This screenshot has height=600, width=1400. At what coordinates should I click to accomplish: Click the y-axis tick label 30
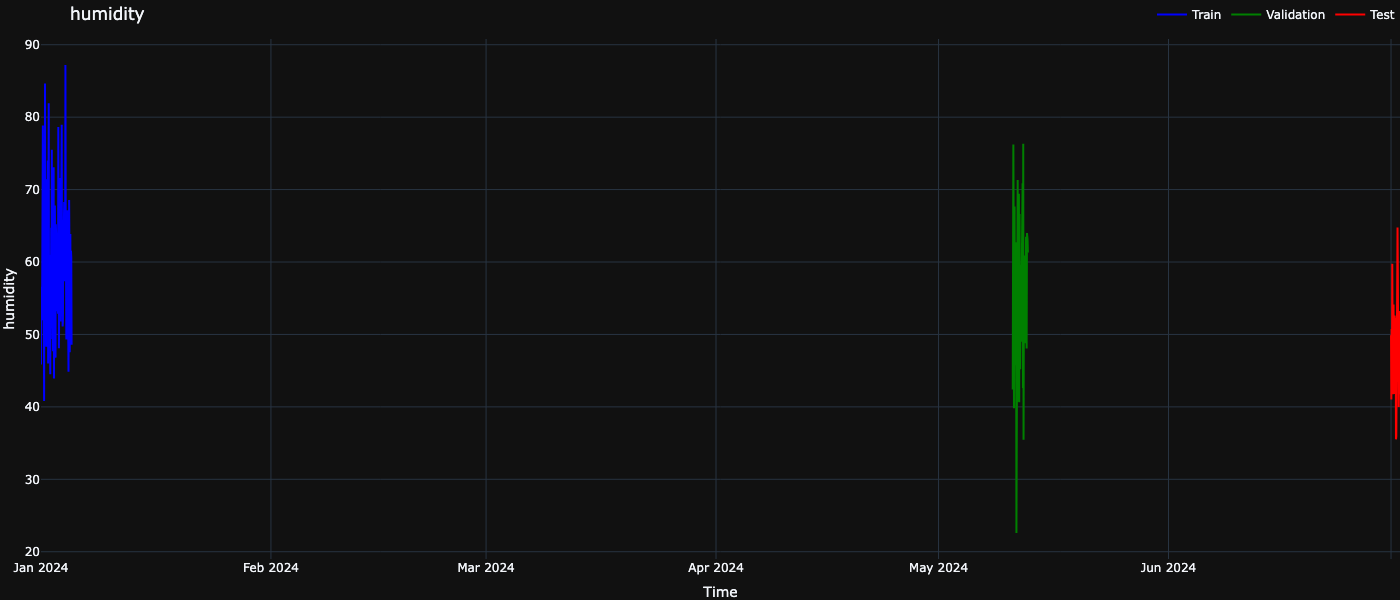click(x=32, y=480)
